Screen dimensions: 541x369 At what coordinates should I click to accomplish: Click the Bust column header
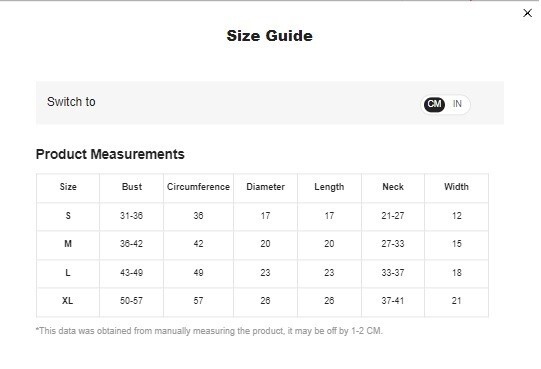point(132,187)
